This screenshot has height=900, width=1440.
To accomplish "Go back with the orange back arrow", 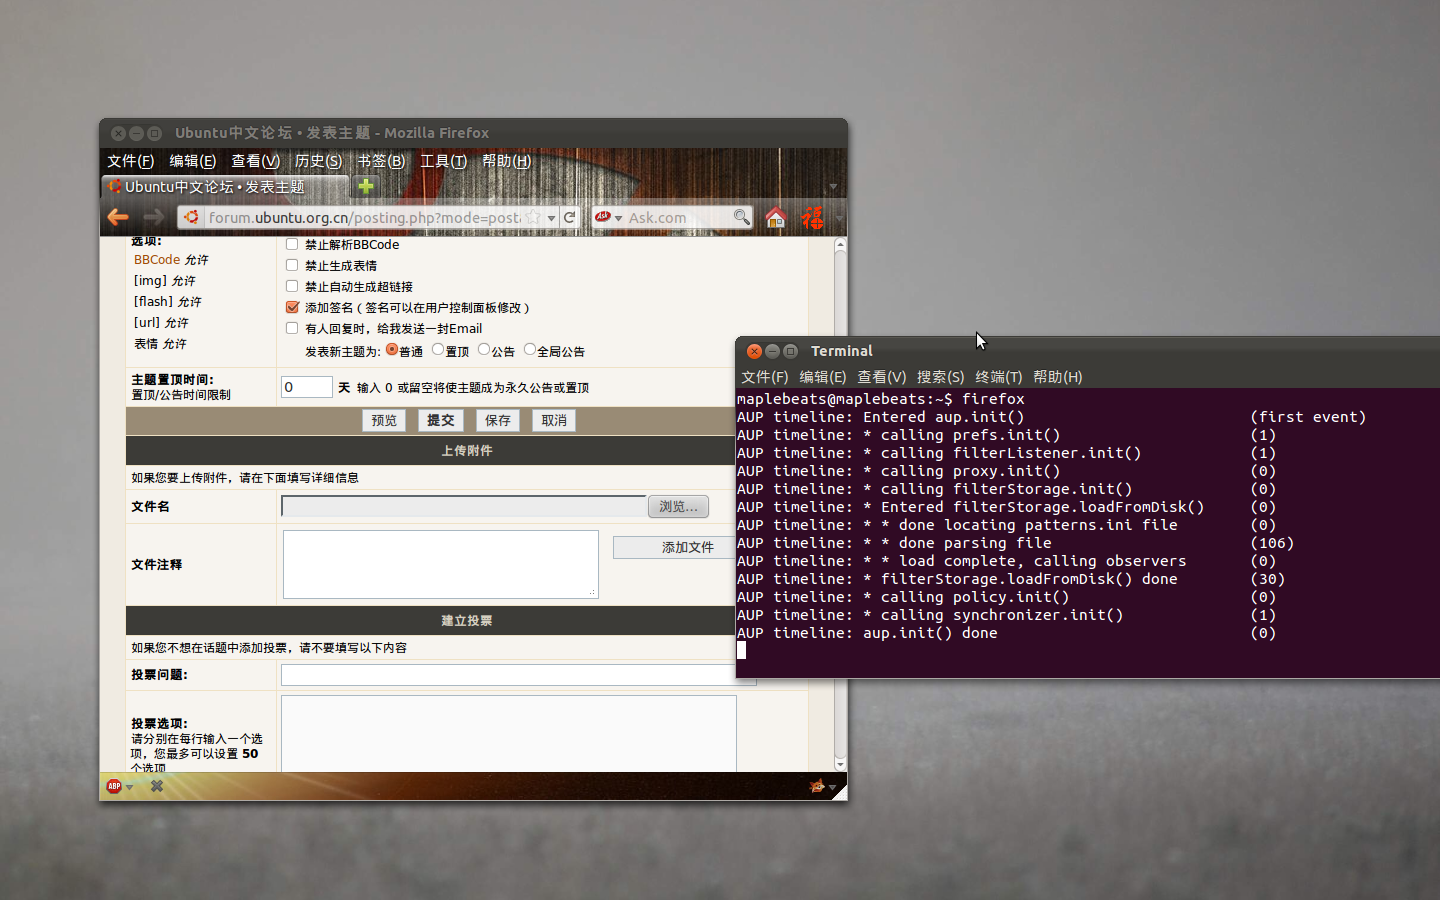I will 118,217.
